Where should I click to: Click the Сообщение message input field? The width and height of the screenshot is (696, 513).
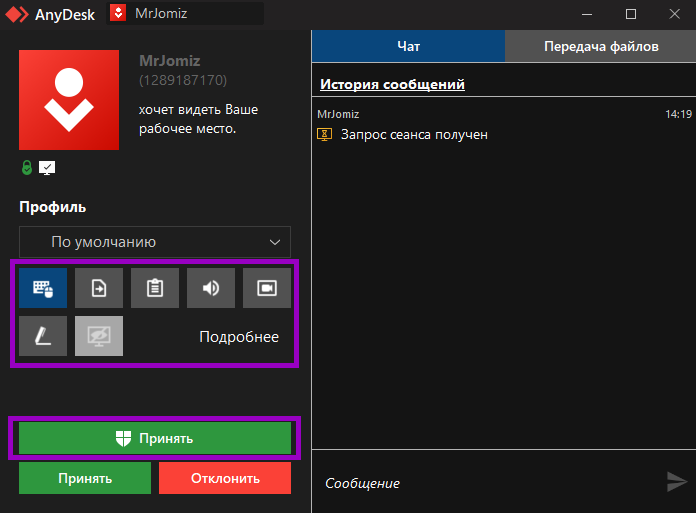tap(488, 483)
